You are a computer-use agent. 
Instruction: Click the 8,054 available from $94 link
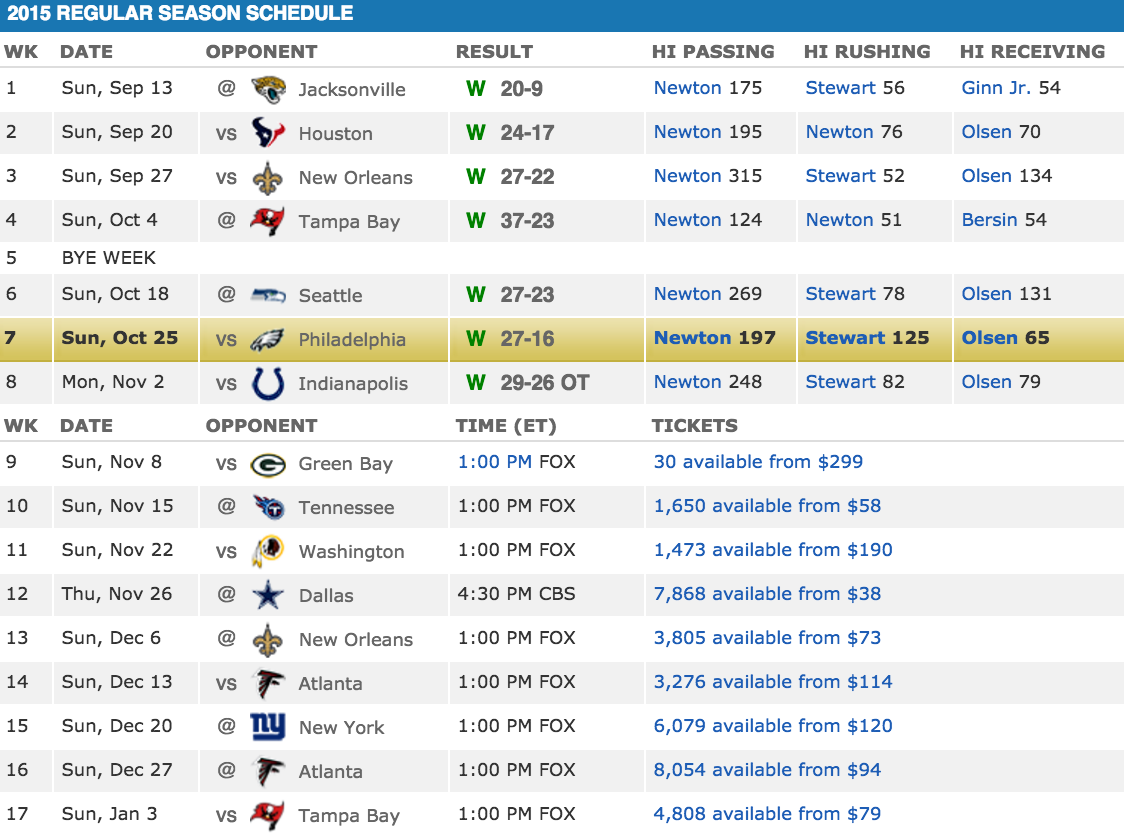click(767, 770)
